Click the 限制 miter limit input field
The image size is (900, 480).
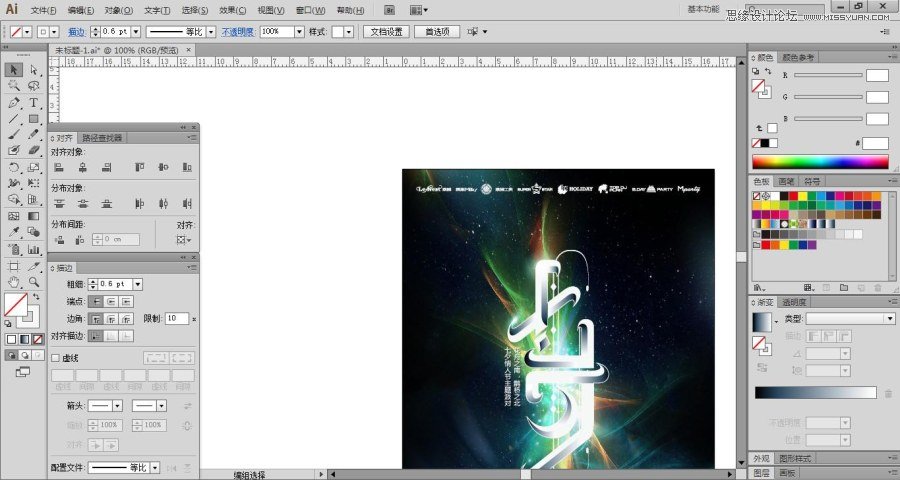[177, 319]
